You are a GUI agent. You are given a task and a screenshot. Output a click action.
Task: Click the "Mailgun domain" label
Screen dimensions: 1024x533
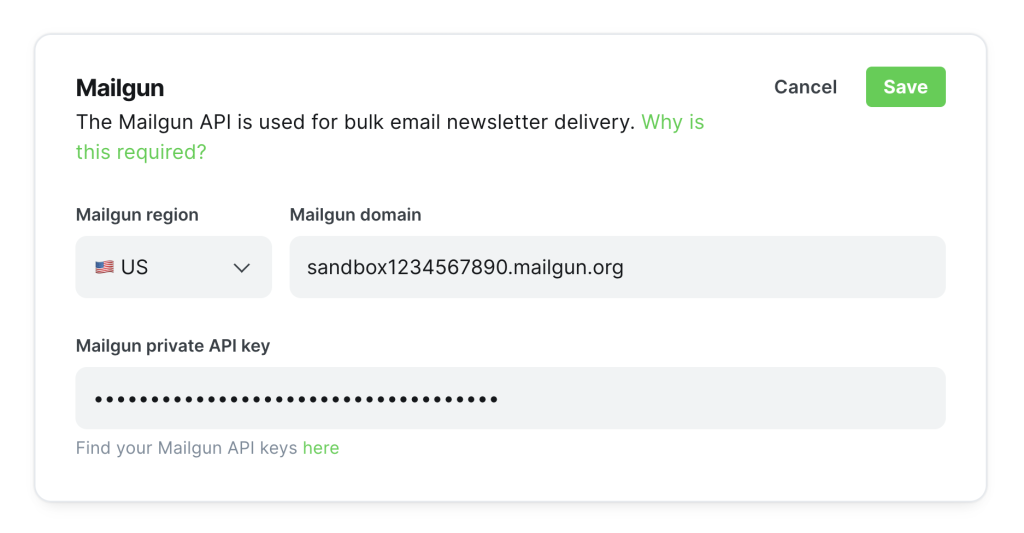pyautogui.click(x=355, y=215)
